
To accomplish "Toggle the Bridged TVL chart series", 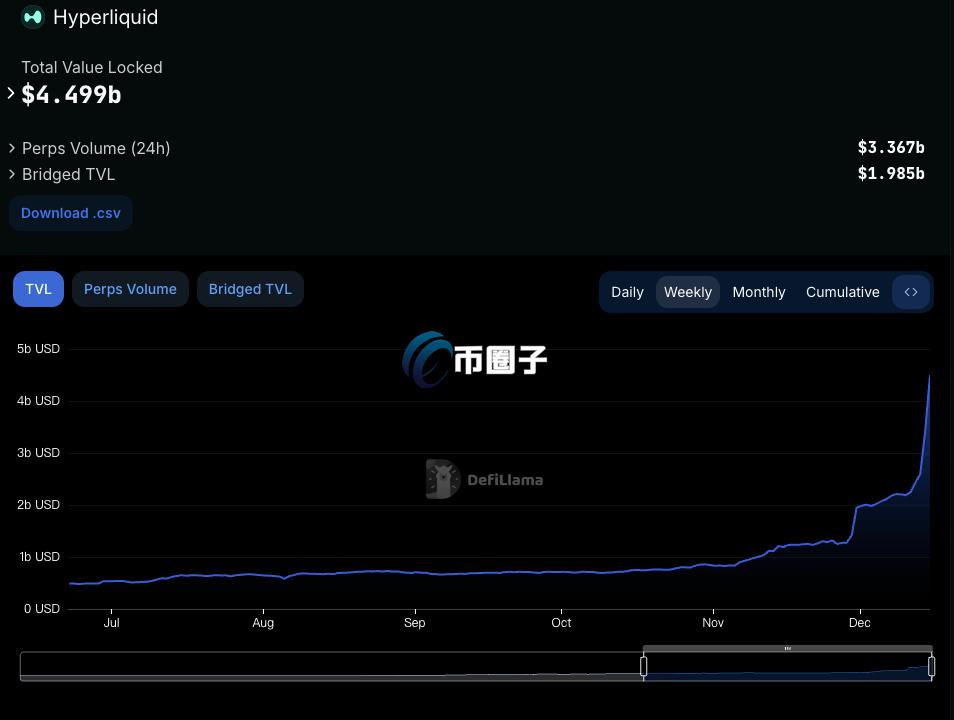I will pos(250,289).
